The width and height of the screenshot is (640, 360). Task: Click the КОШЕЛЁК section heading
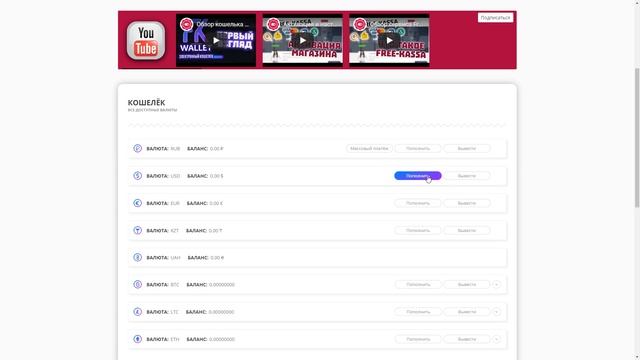point(146,102)
